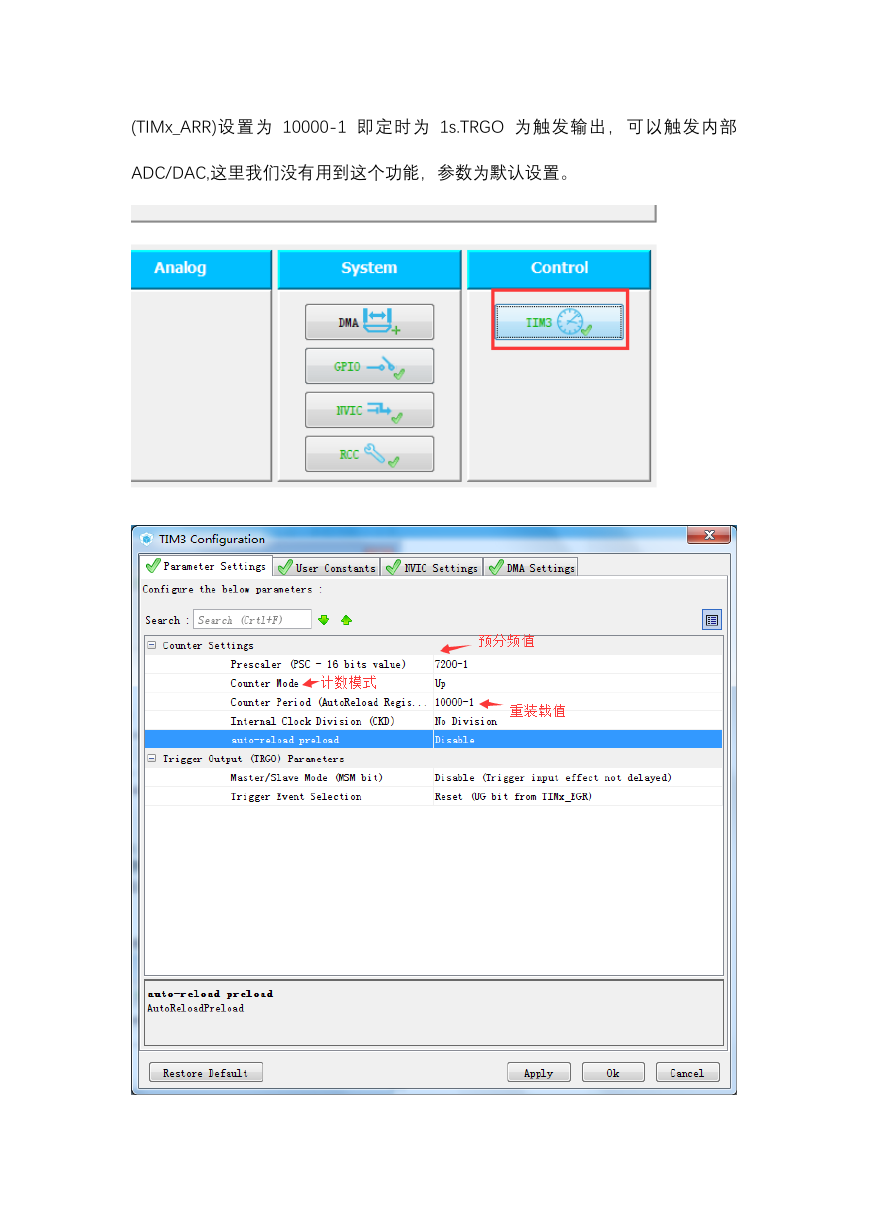This screenshot has width=869, height=1228.
Task: Click the Ok button
Action: tap(613, 1073)
